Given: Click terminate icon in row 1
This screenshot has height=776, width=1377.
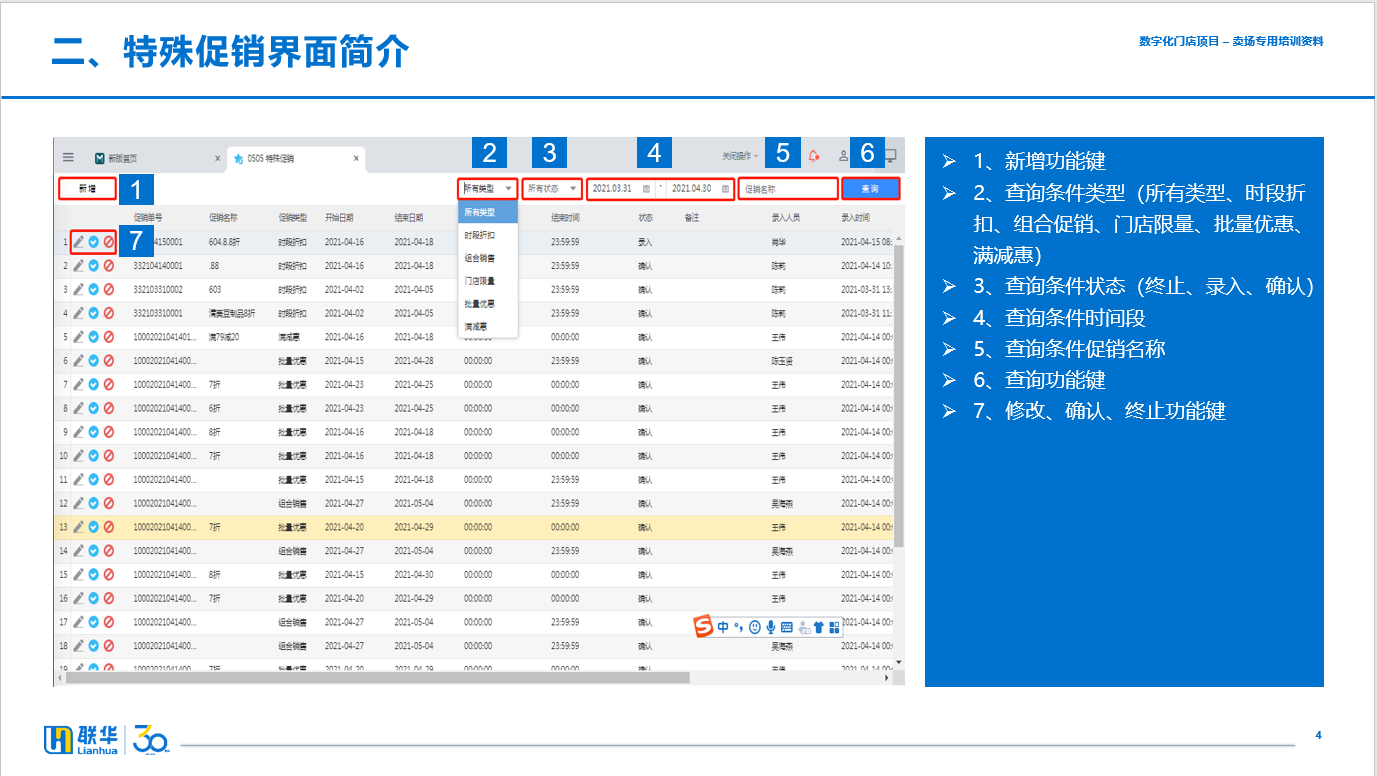Looking at the screenshot, I should pyautogui.click(x=109, y=241).
